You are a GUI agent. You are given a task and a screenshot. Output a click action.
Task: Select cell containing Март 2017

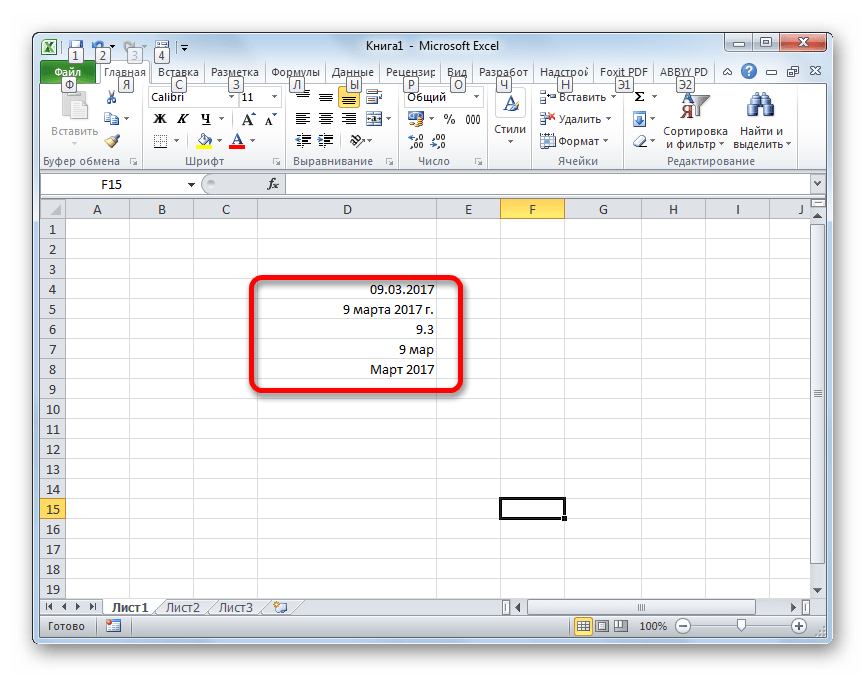tap(347, 369)
